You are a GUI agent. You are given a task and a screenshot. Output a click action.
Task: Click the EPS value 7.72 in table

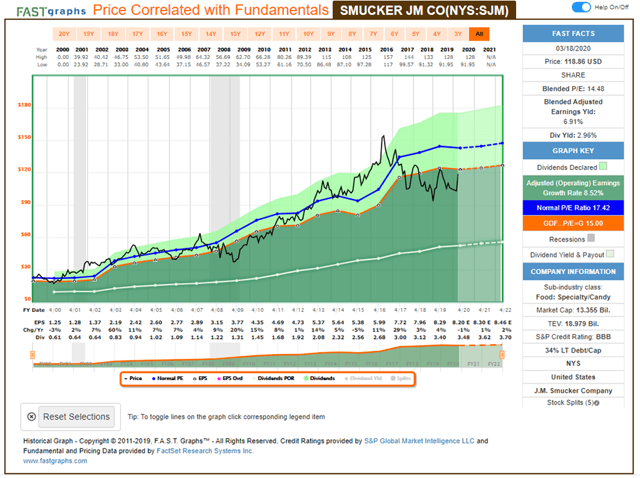pyautogui.click(x=402, y=324)
